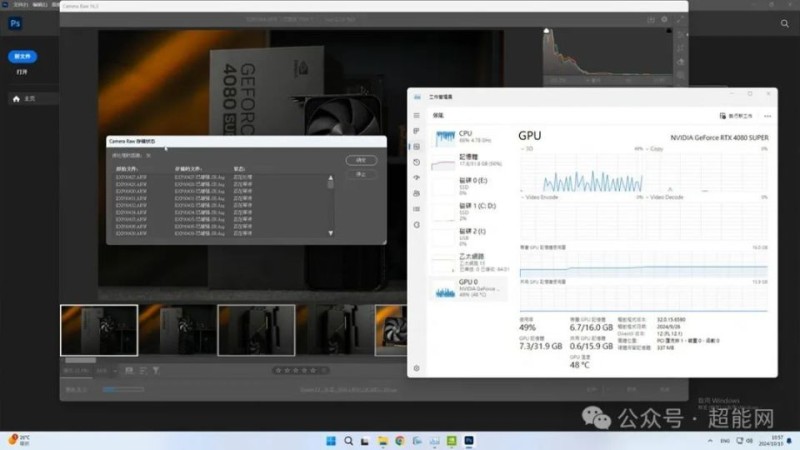Click filmstrip filter funnel icon
The image size is (800, 450).
point(156,370)
